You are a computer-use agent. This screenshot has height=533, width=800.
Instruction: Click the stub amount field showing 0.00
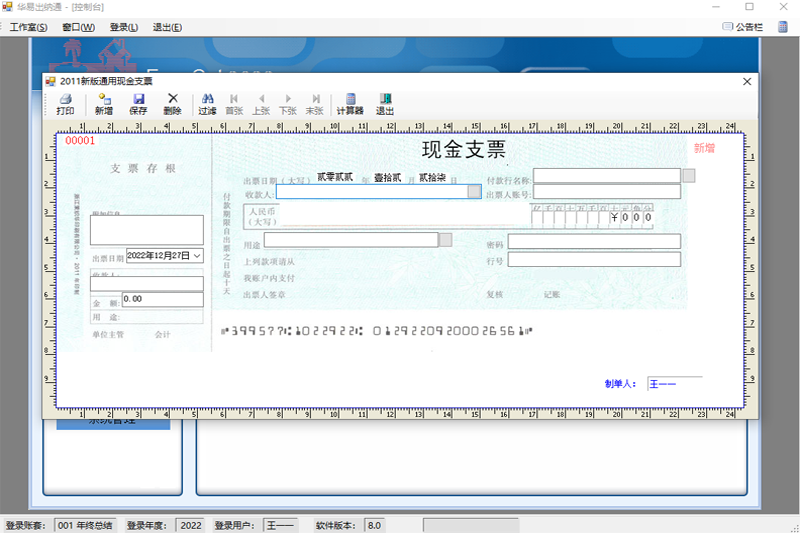(x=163, y=299)
